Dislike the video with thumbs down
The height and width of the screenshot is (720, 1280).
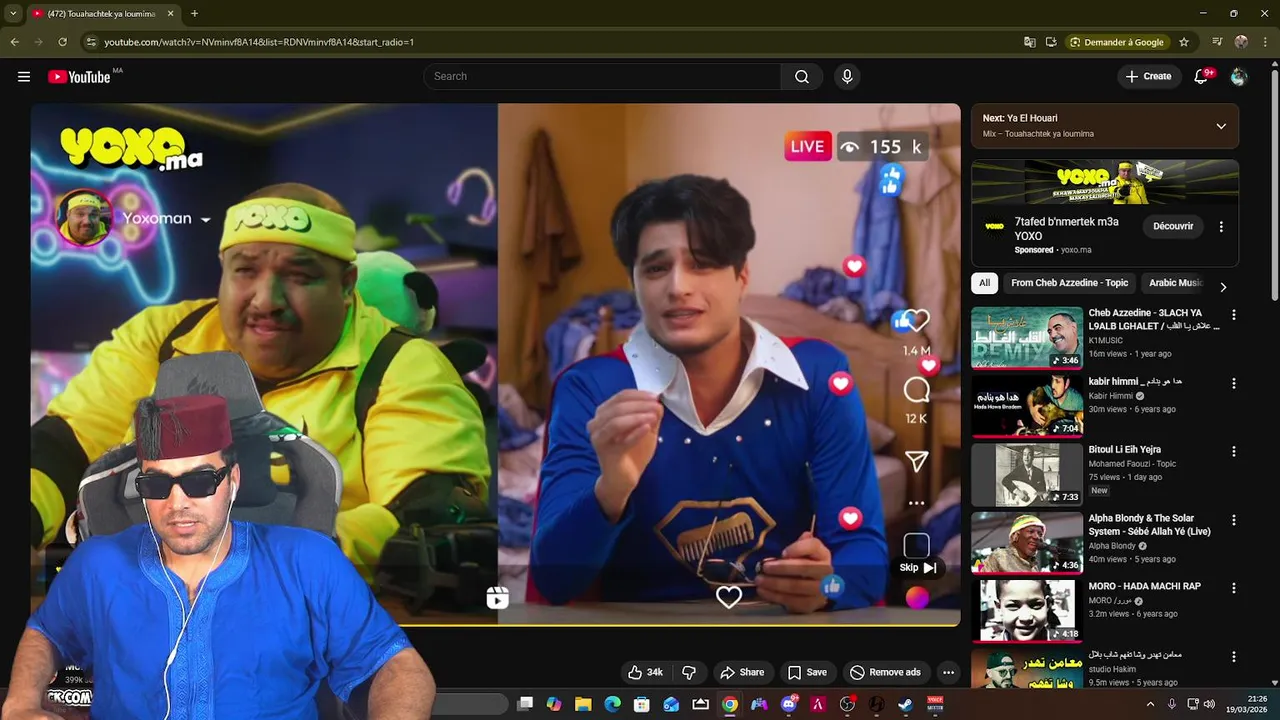click(689, 672)
